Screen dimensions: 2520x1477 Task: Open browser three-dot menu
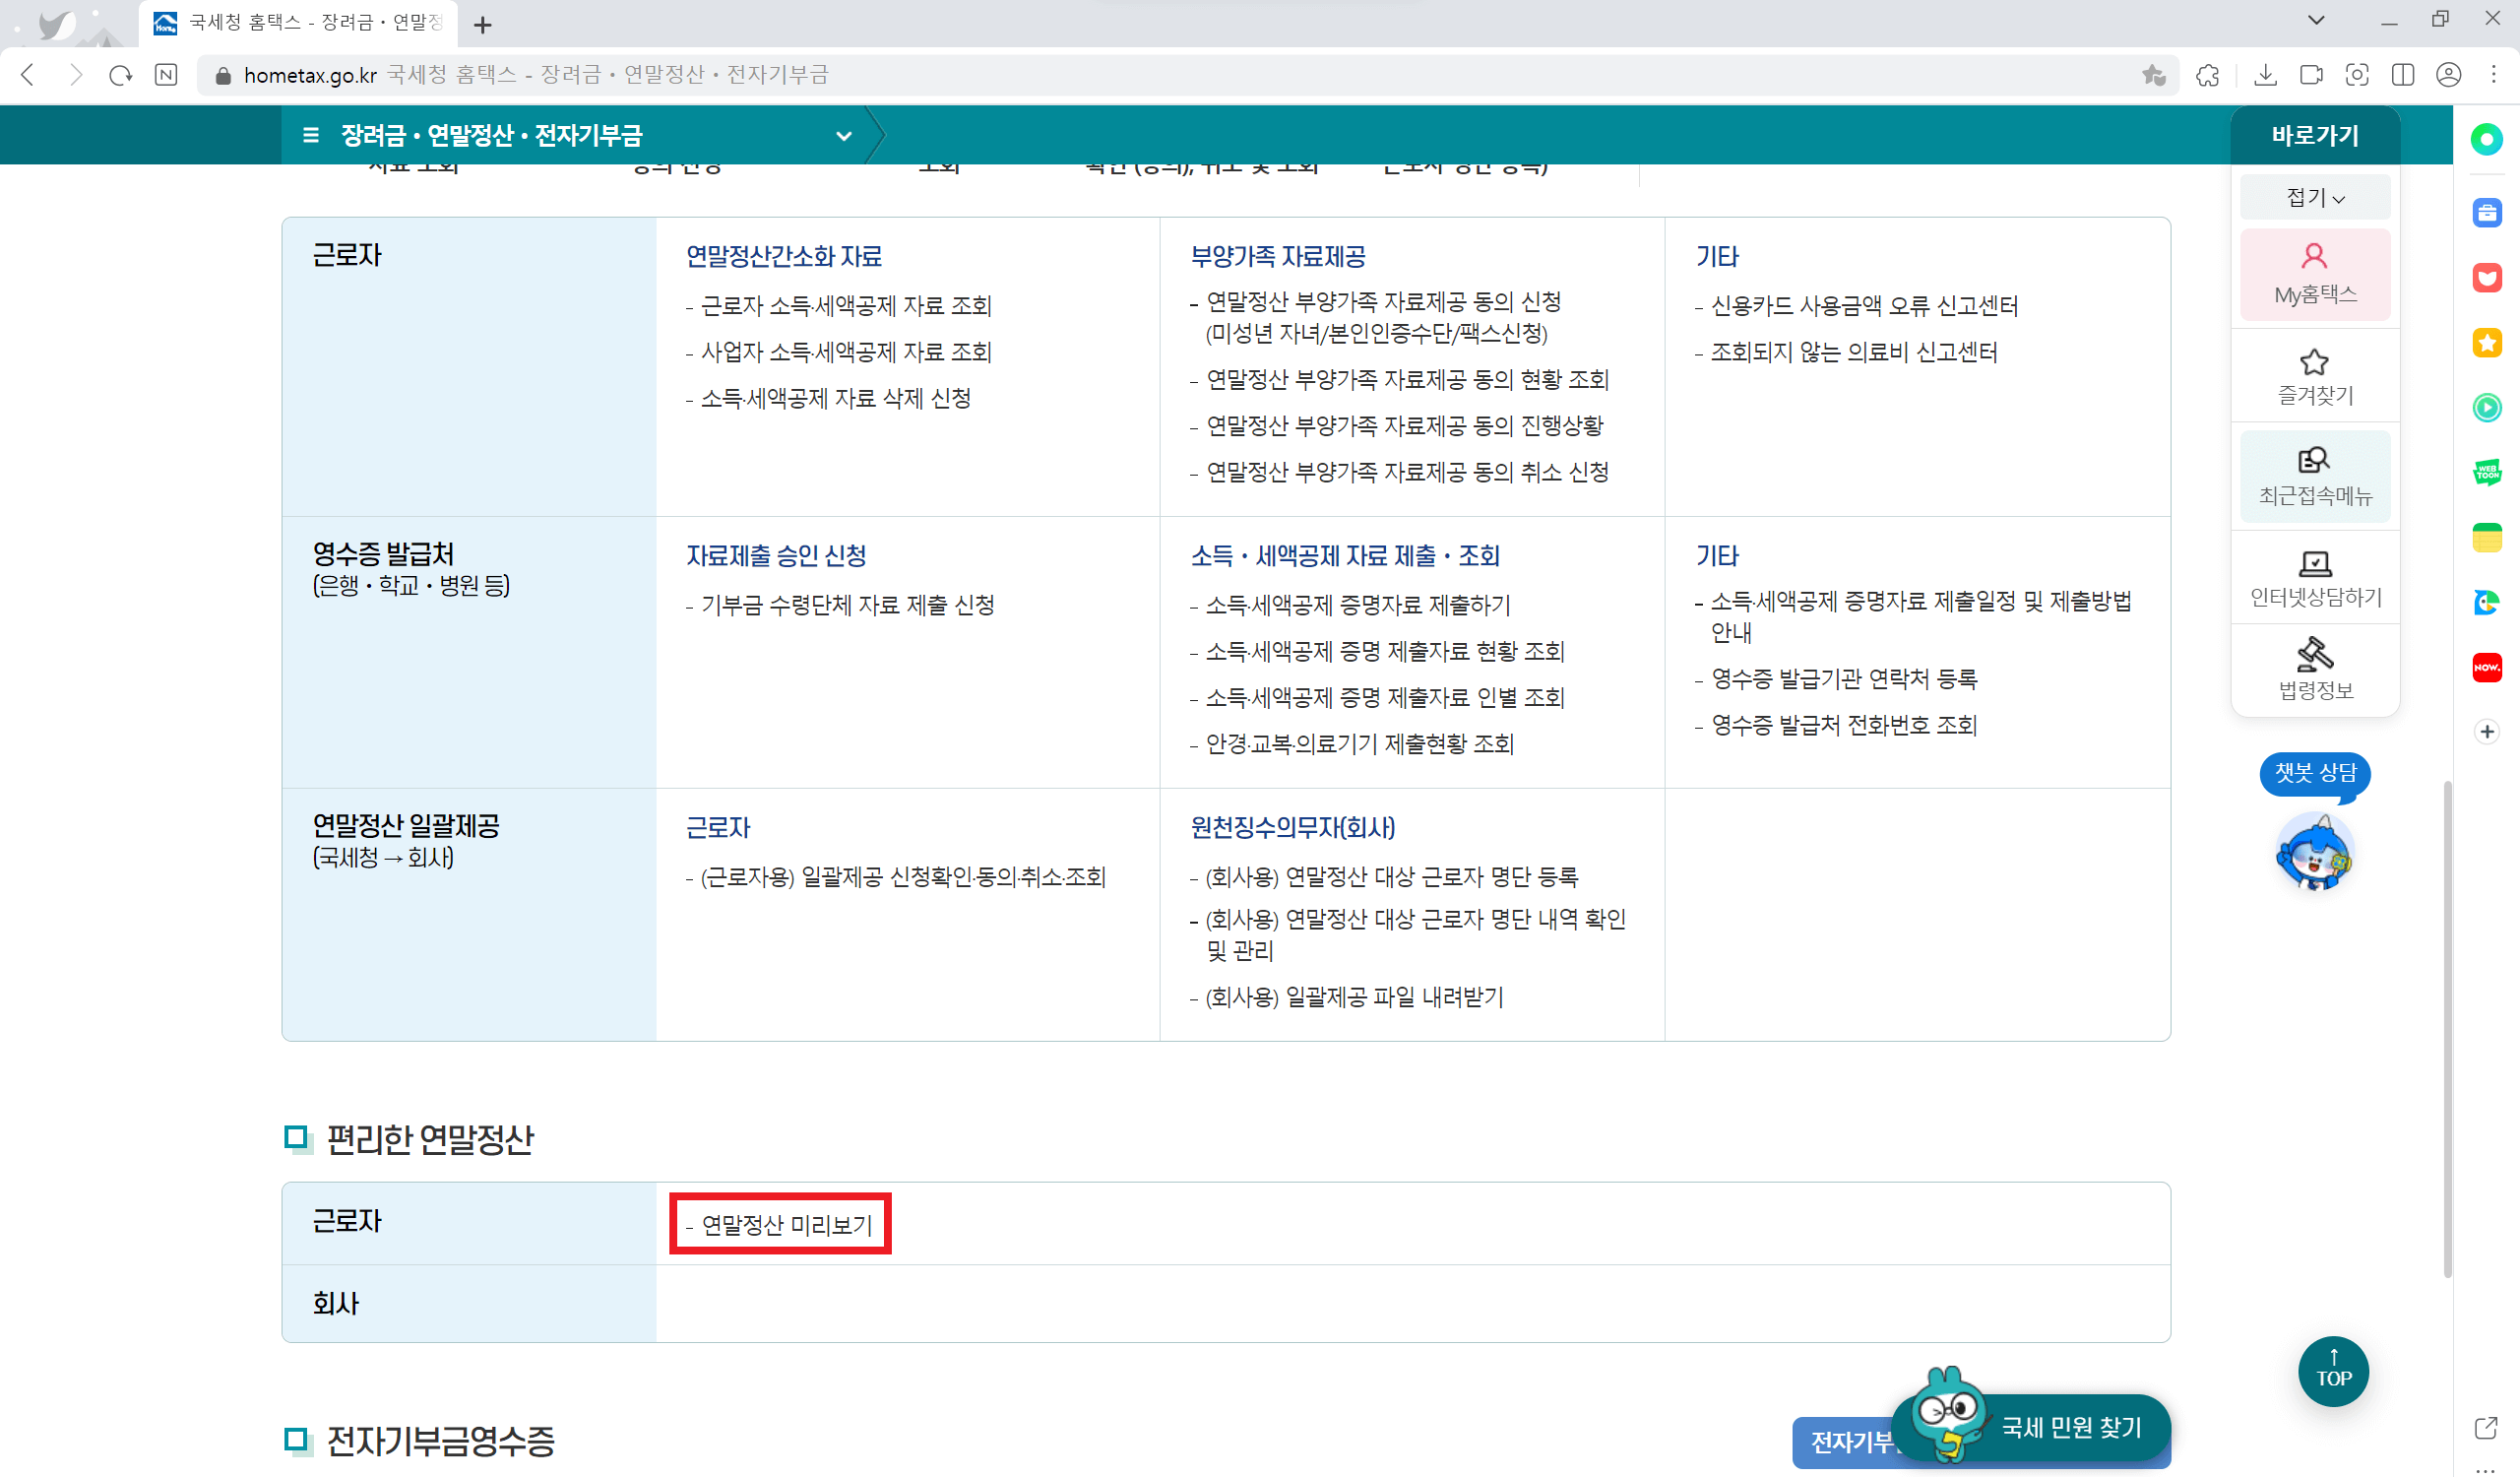(2494, 75)
